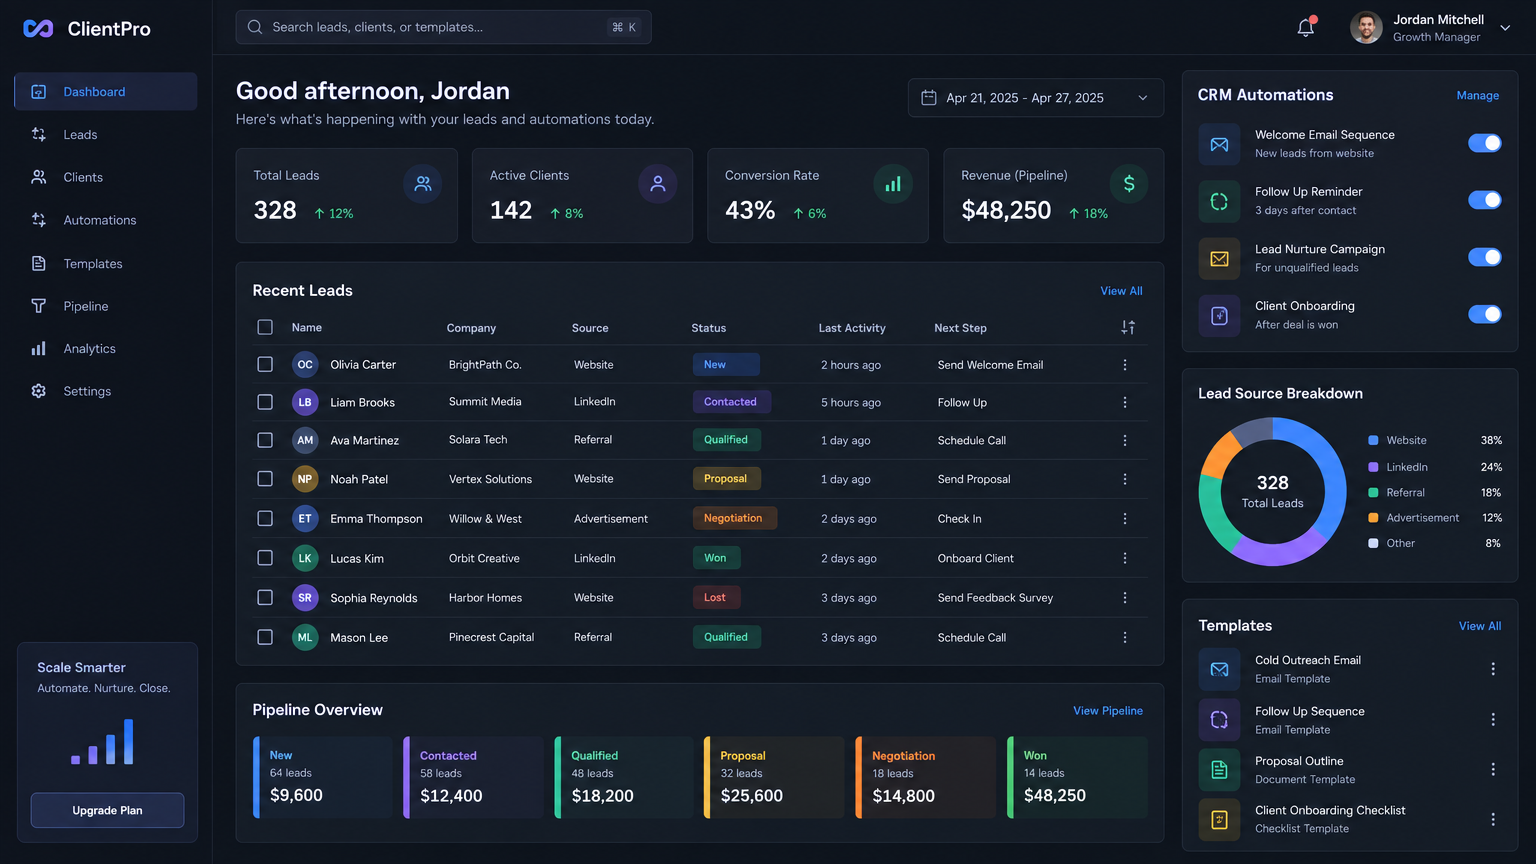Screen dimensions: 1536x864
Task: Check the box next to Liam Brooks
Action: coord(265,402)
